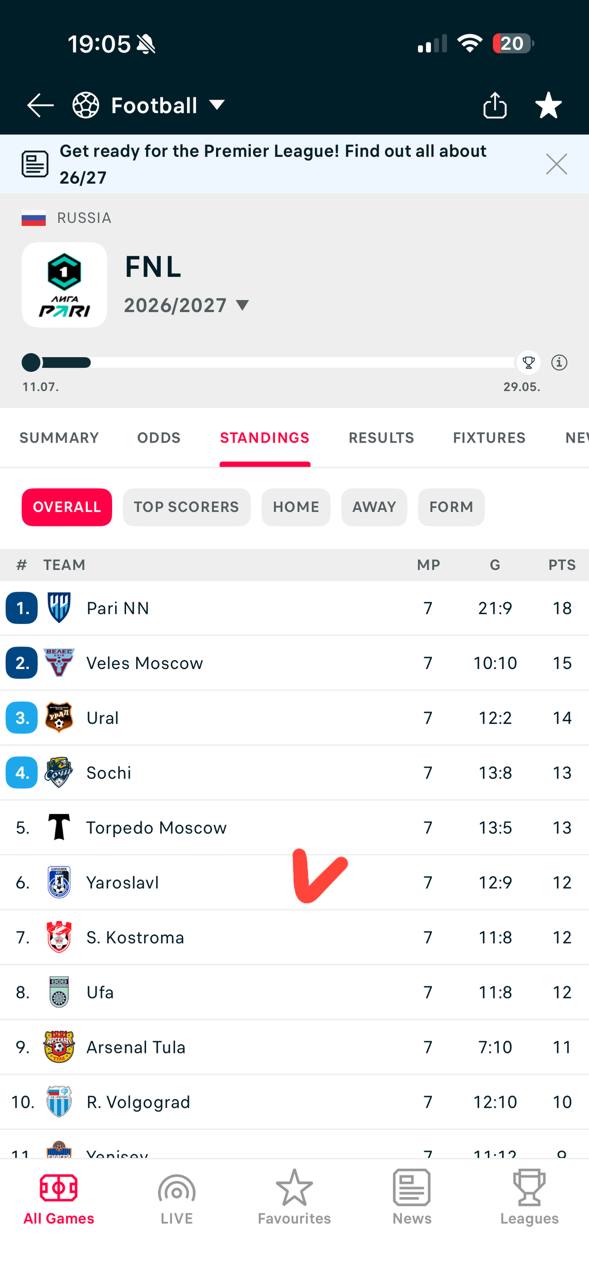Open the season info icon

tap(559, 362)
